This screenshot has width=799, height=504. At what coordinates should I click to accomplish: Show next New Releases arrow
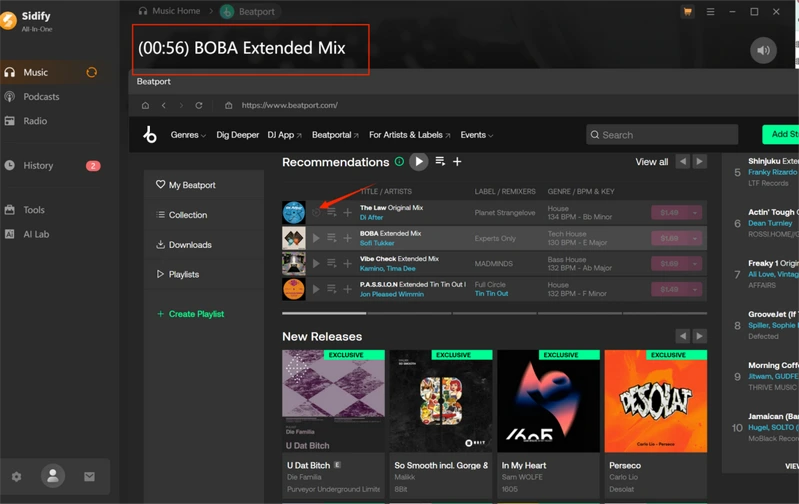699,336
